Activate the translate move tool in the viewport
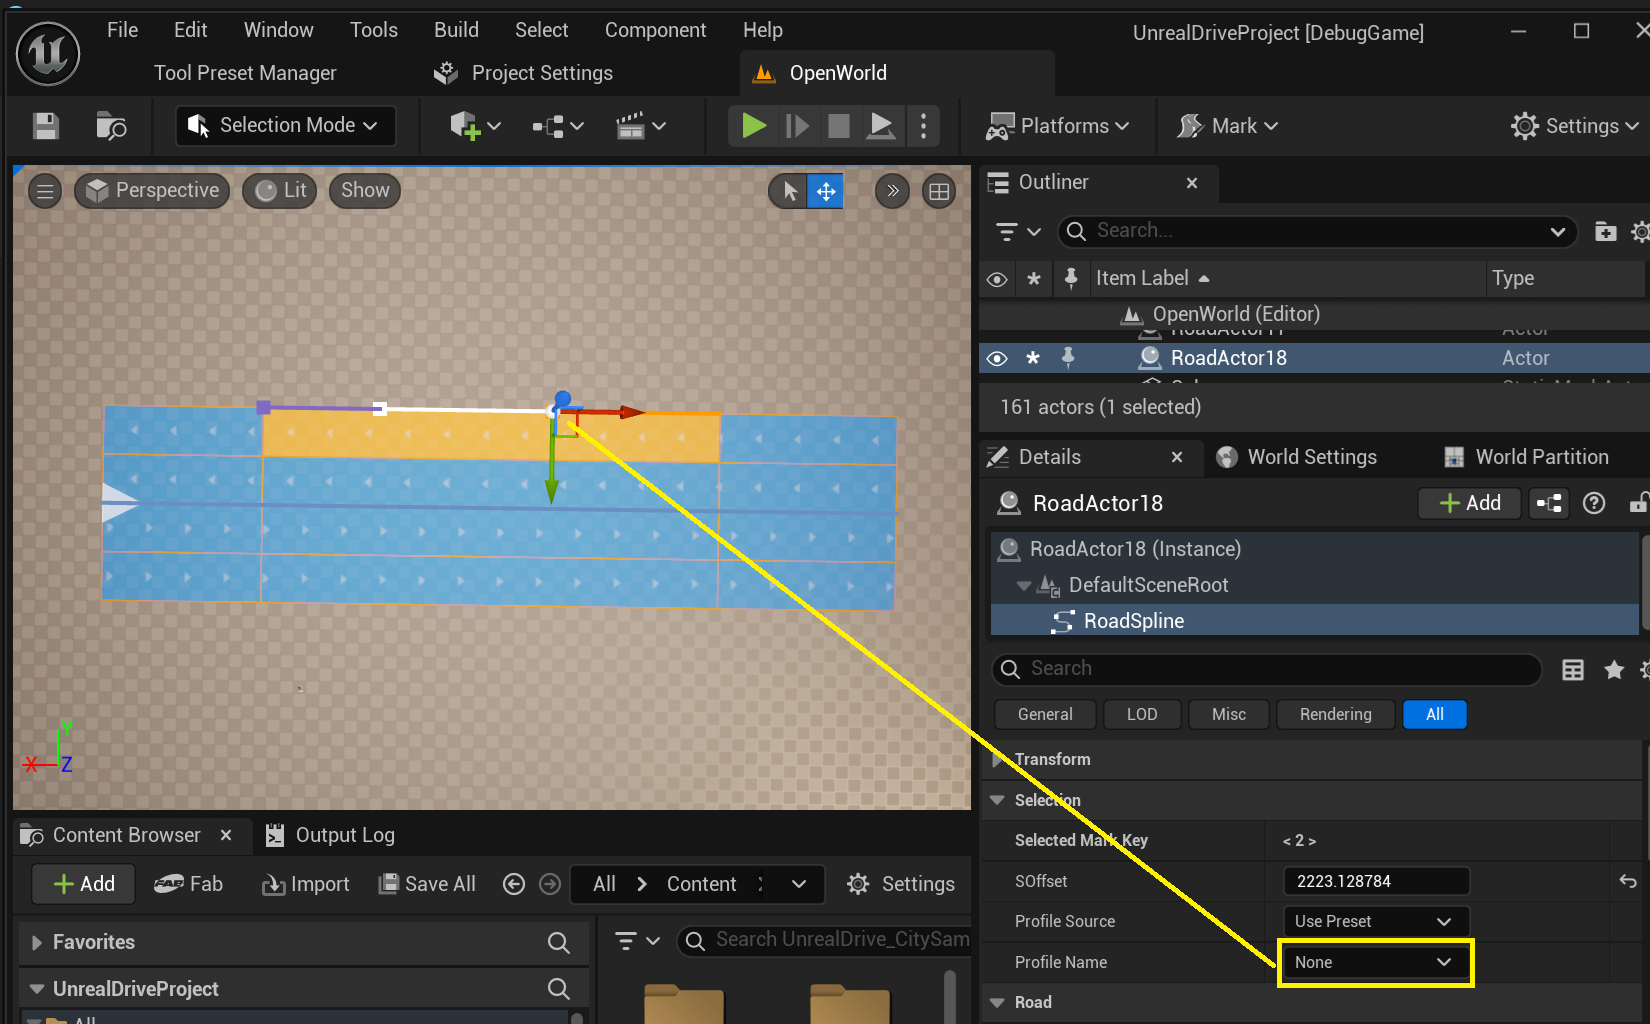 826,191
